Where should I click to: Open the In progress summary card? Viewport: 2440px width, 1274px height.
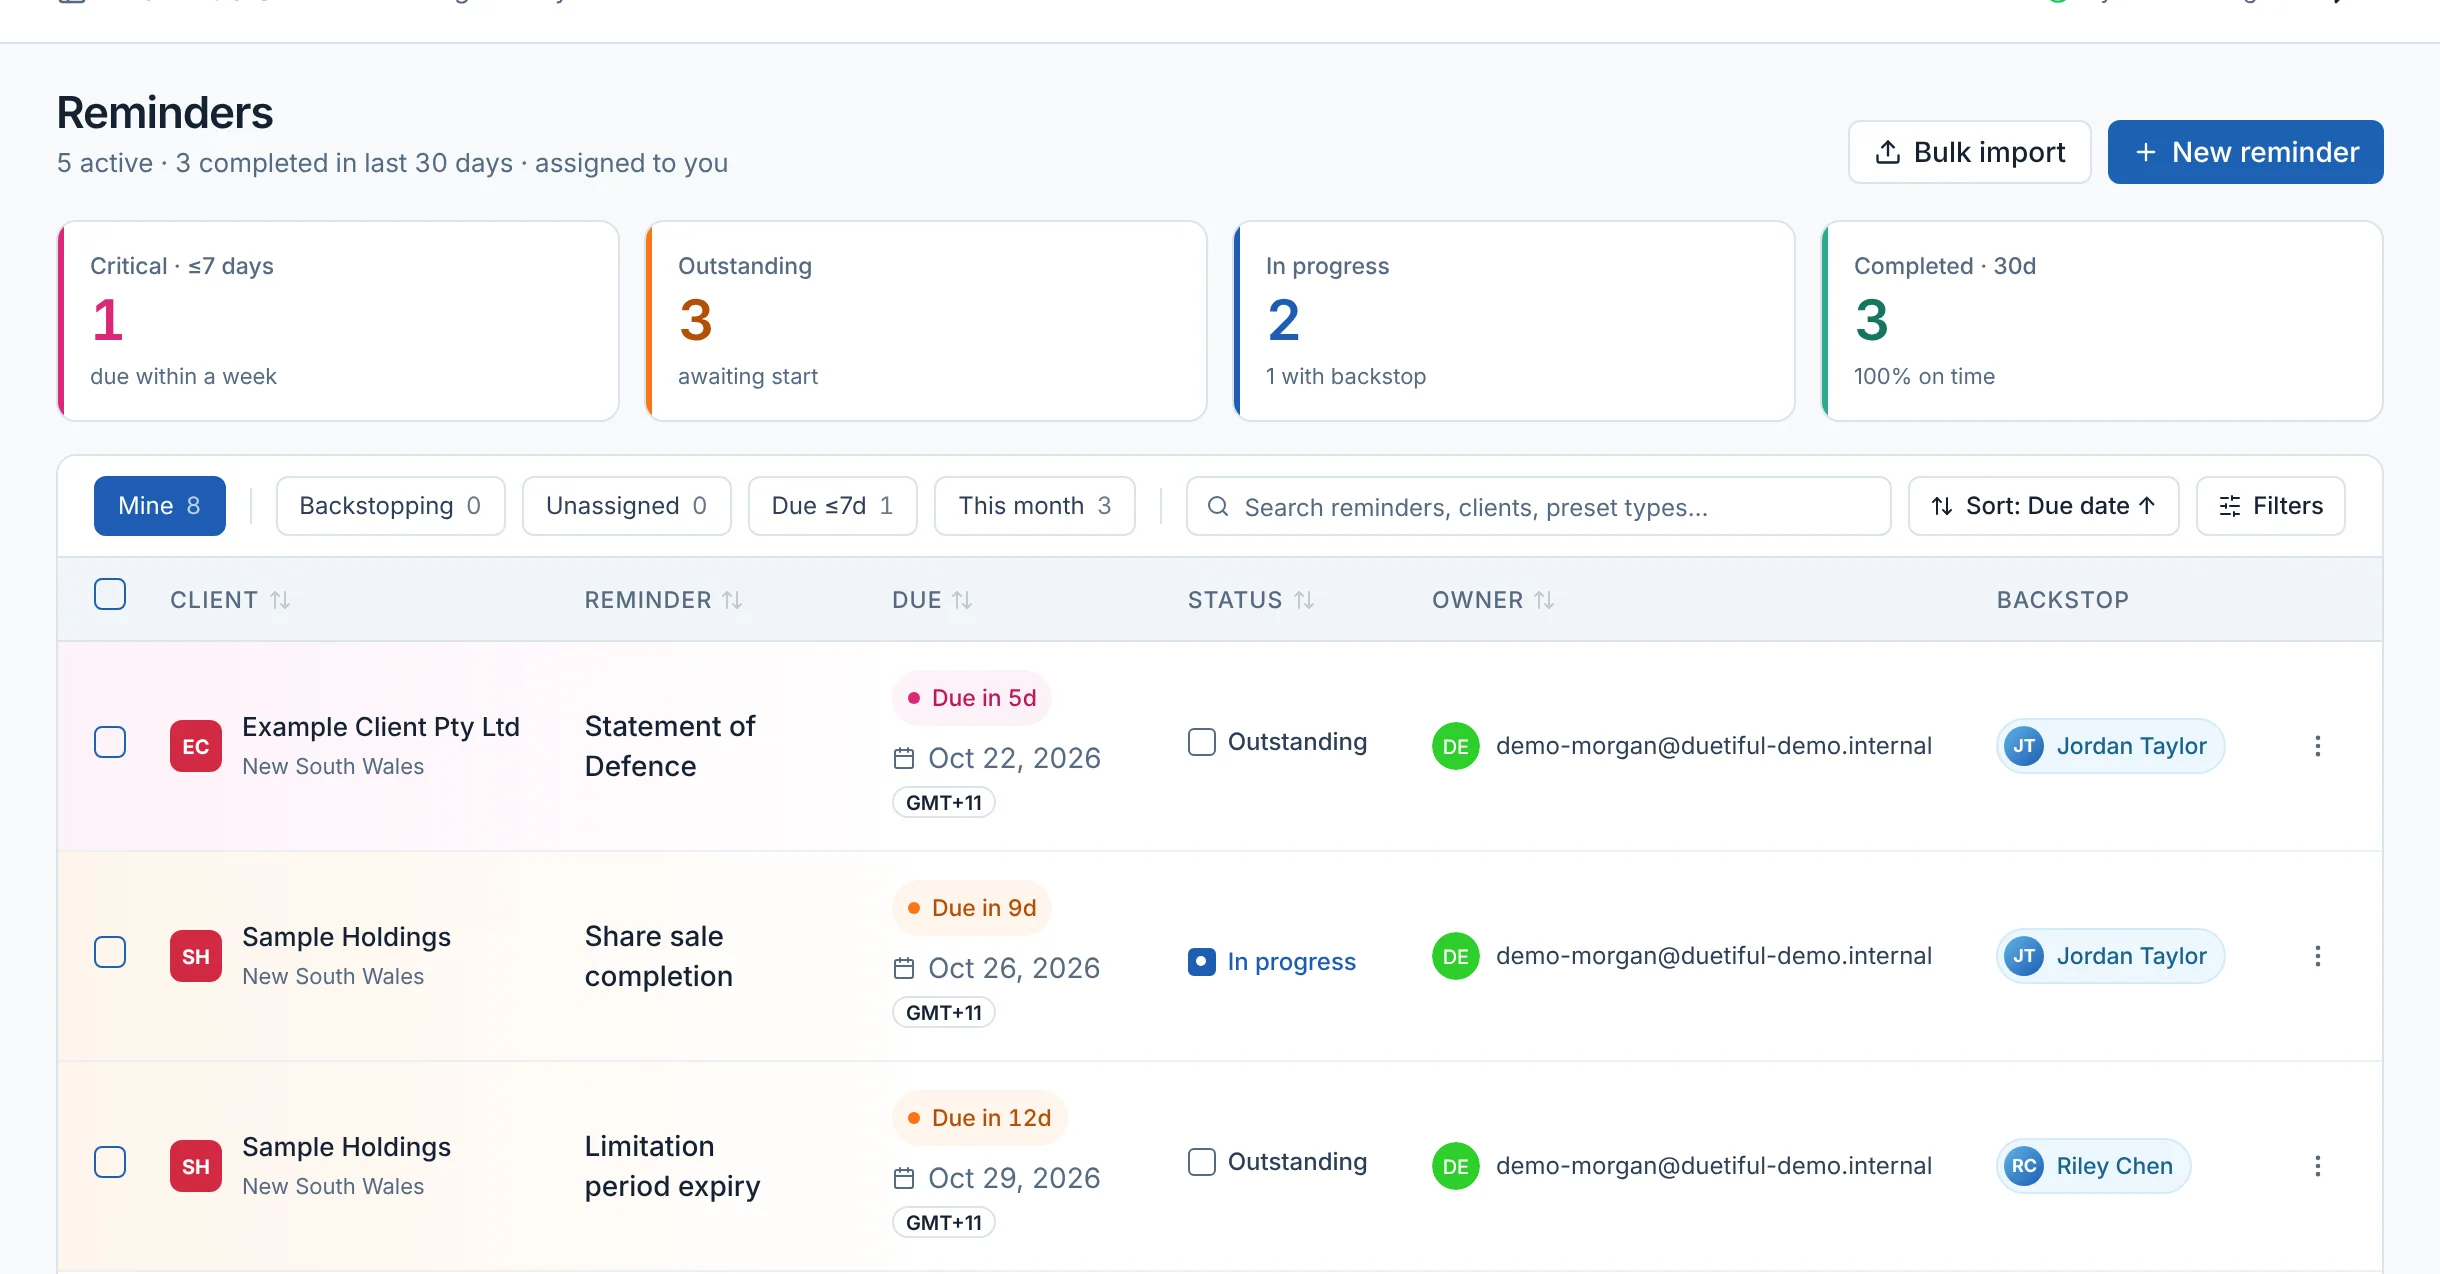(1514, 321)
